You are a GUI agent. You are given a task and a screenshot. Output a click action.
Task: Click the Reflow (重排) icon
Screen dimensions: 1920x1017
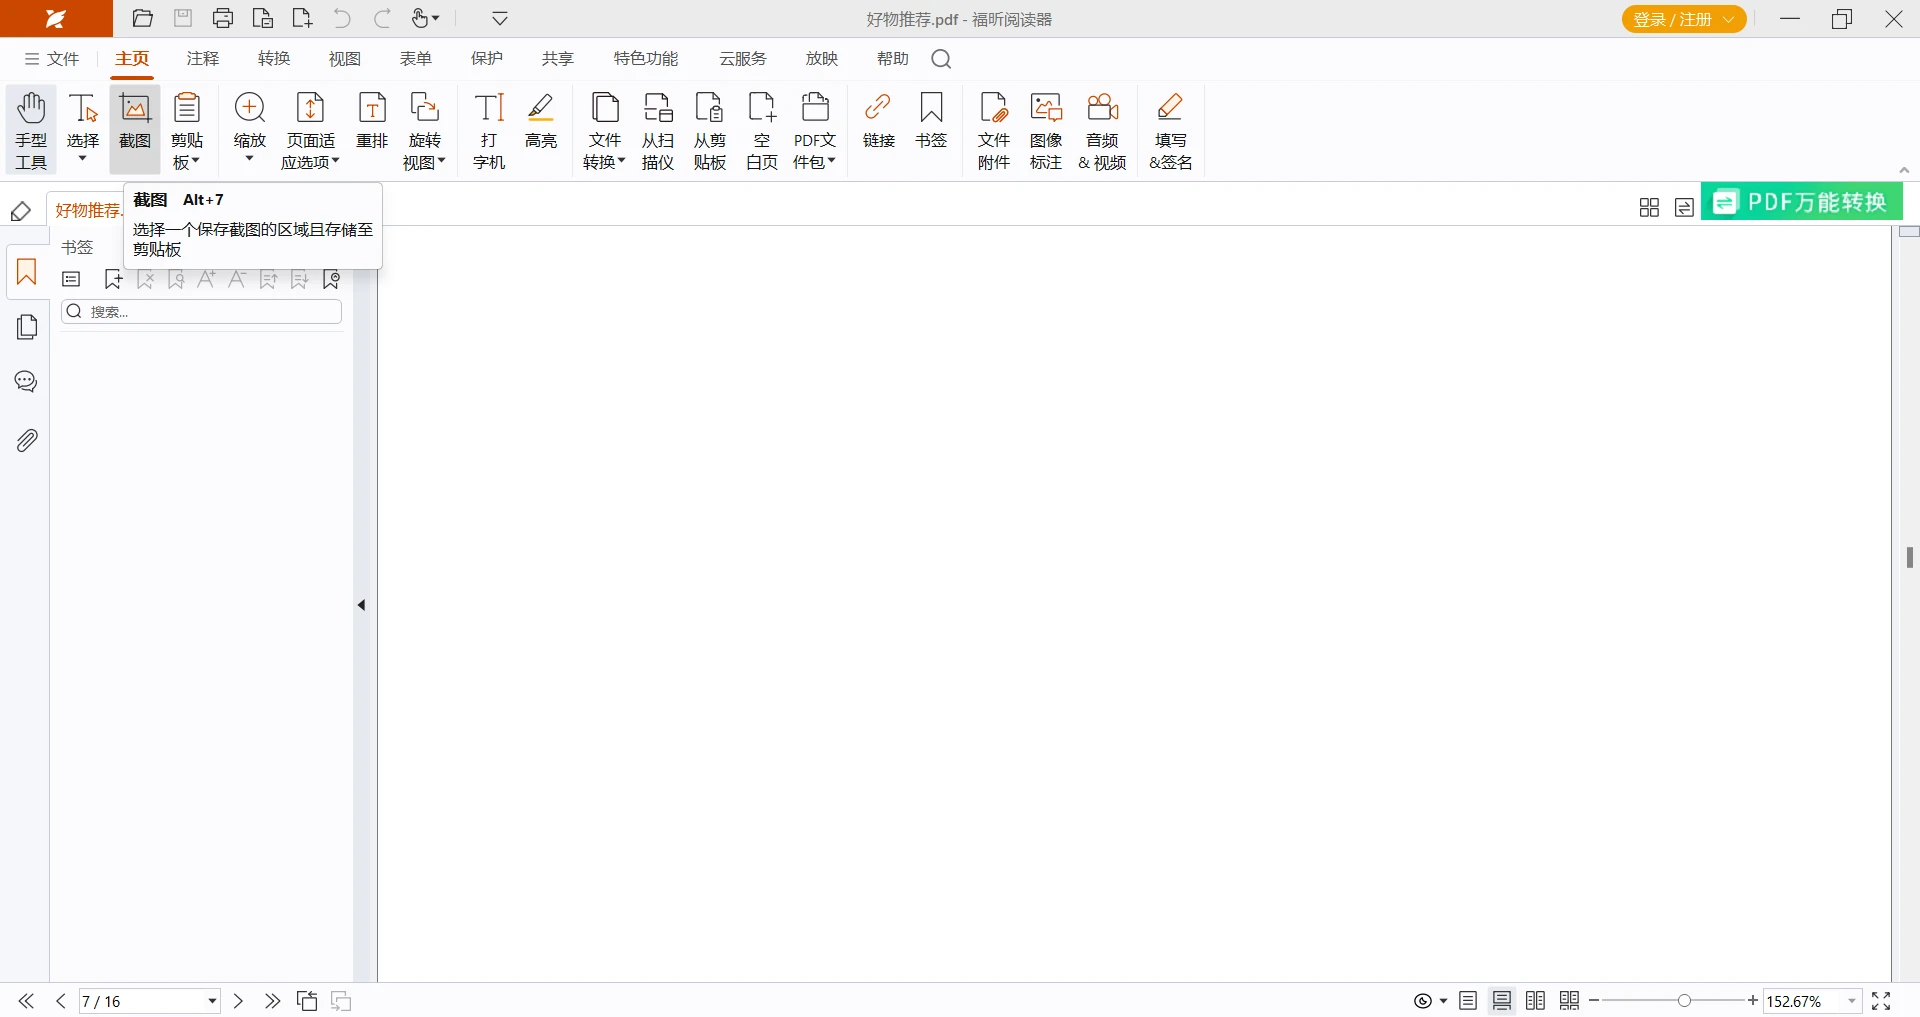click(x=372, y=122)
